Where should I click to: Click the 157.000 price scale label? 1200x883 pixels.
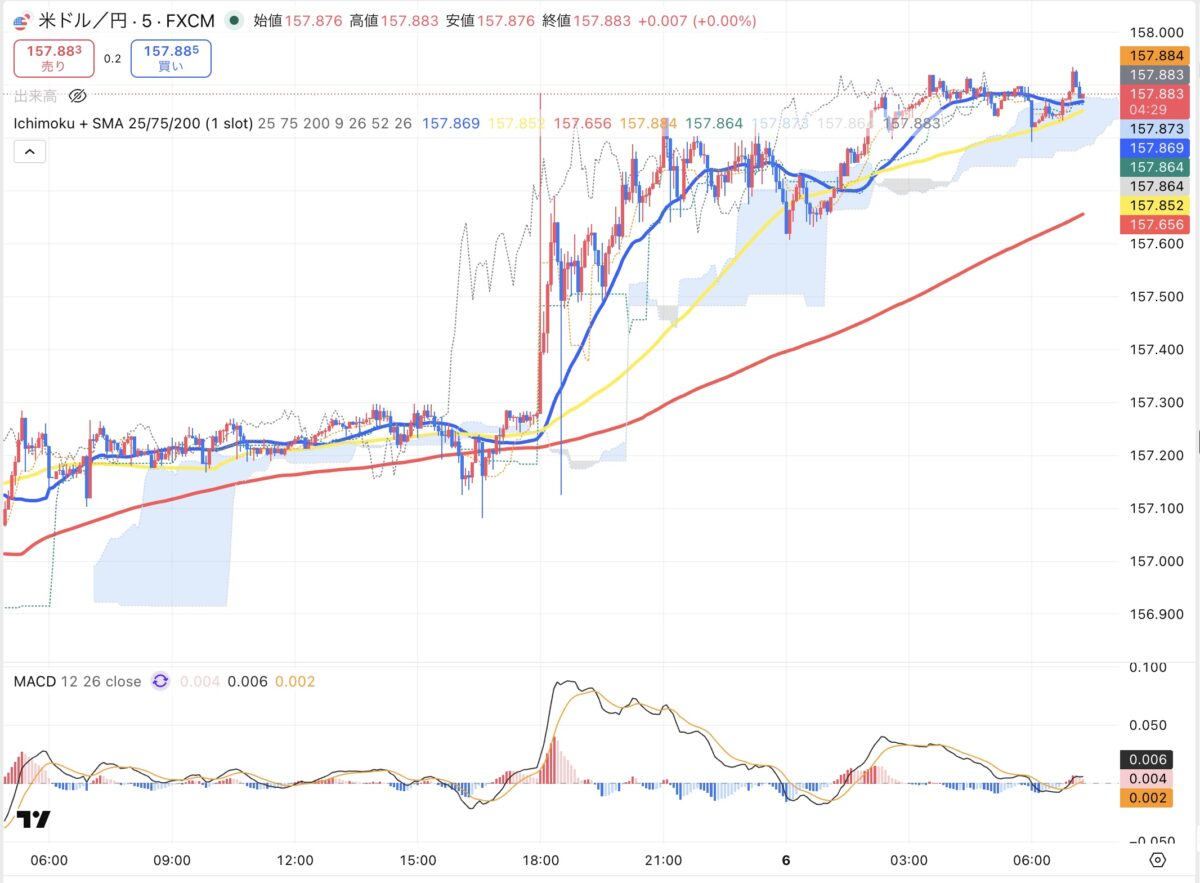[1157, 561]
